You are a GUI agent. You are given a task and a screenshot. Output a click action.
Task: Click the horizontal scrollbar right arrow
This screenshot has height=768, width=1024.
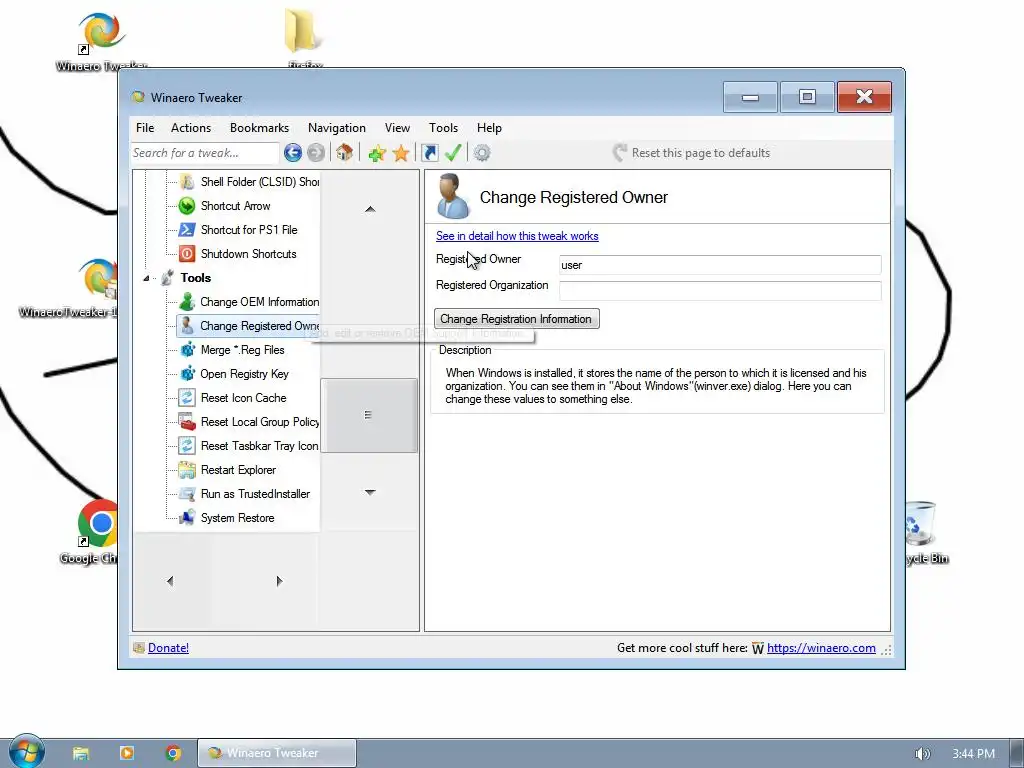click(x=280, y=581)
